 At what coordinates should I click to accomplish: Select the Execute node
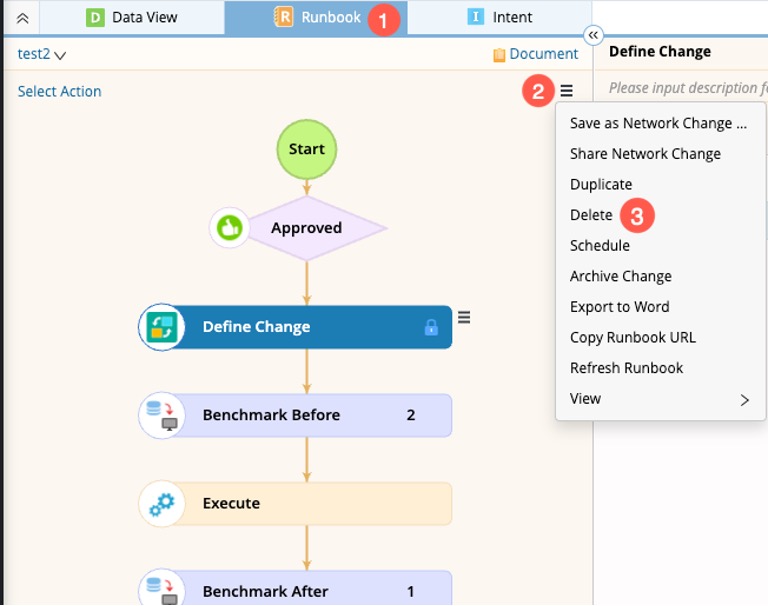click(295, 504)
